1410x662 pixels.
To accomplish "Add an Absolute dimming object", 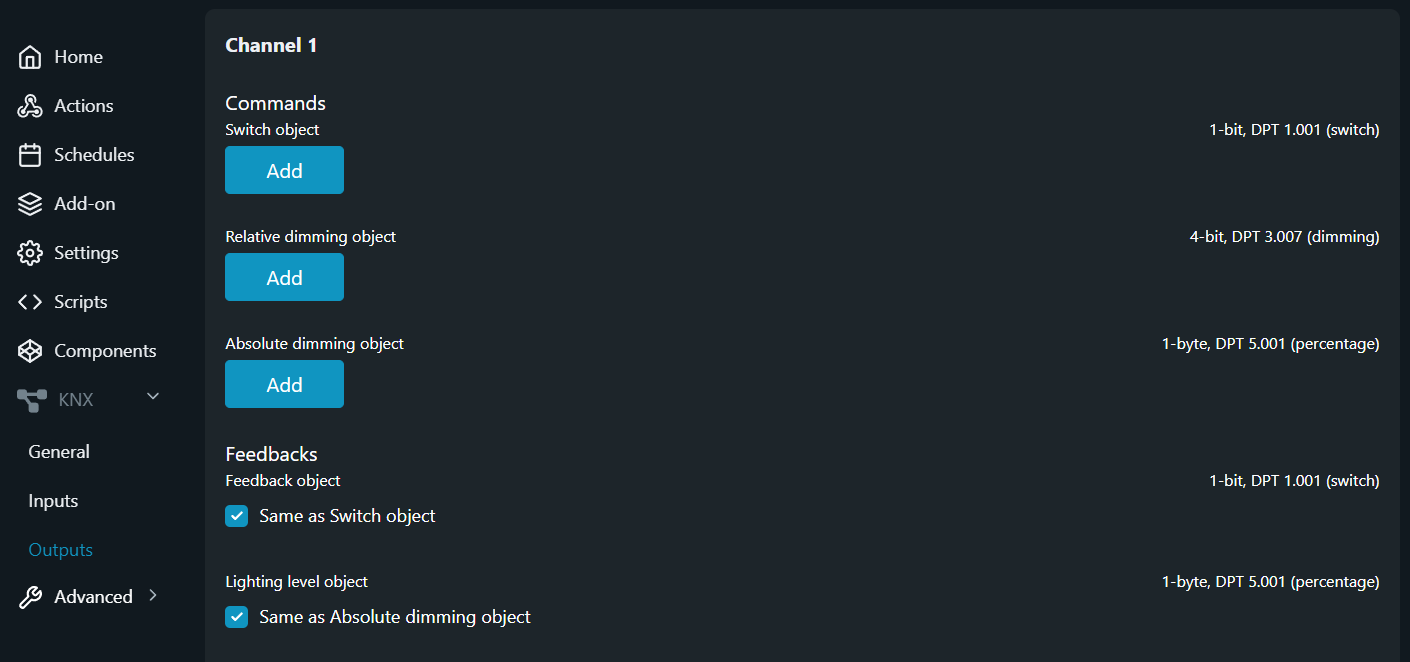I will pyautogui.click(x=284, y=384).
